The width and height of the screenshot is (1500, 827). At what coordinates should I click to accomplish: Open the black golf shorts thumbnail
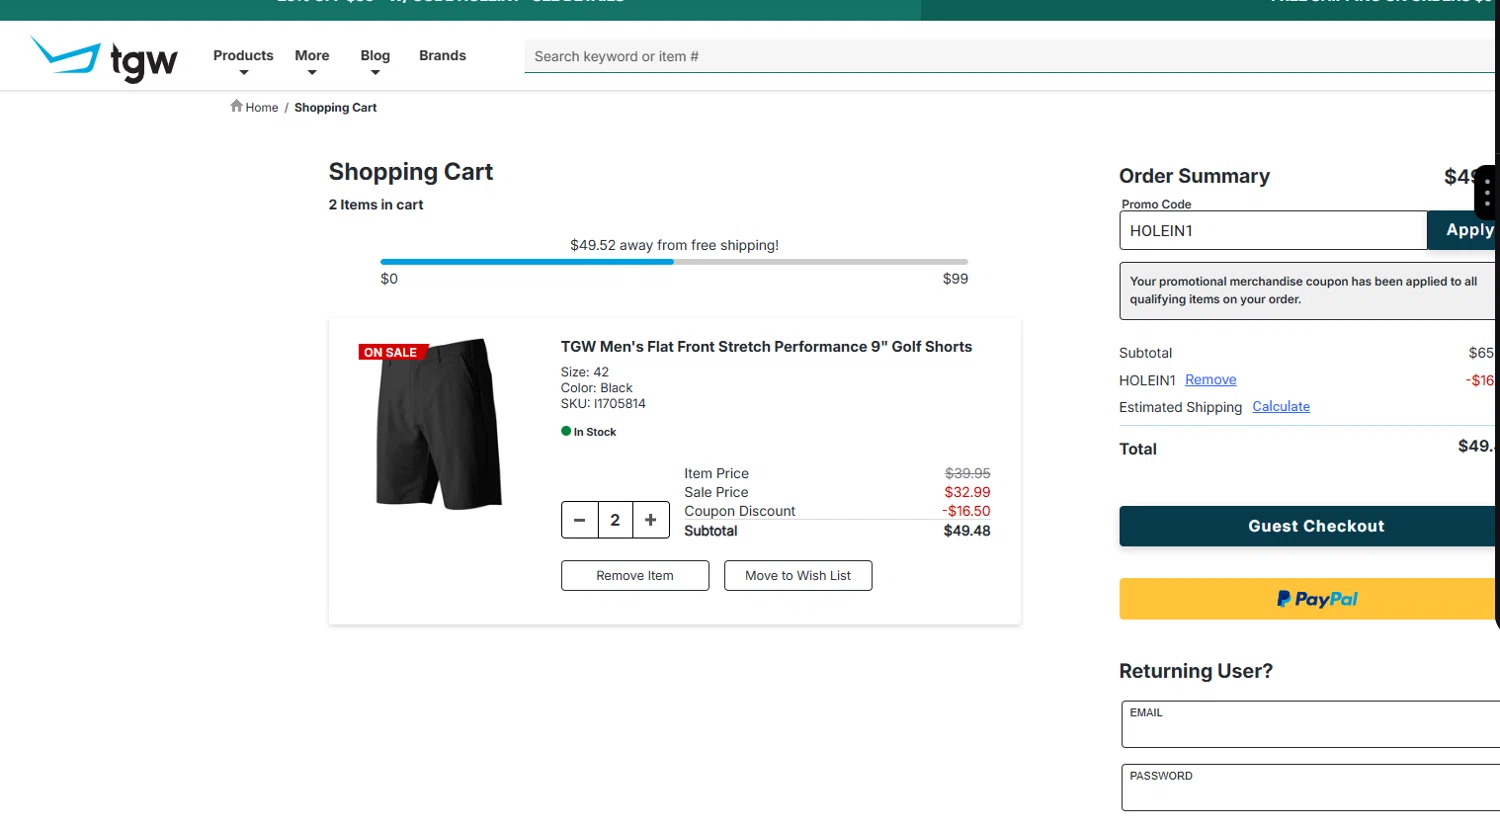click(x=438, y=423)
